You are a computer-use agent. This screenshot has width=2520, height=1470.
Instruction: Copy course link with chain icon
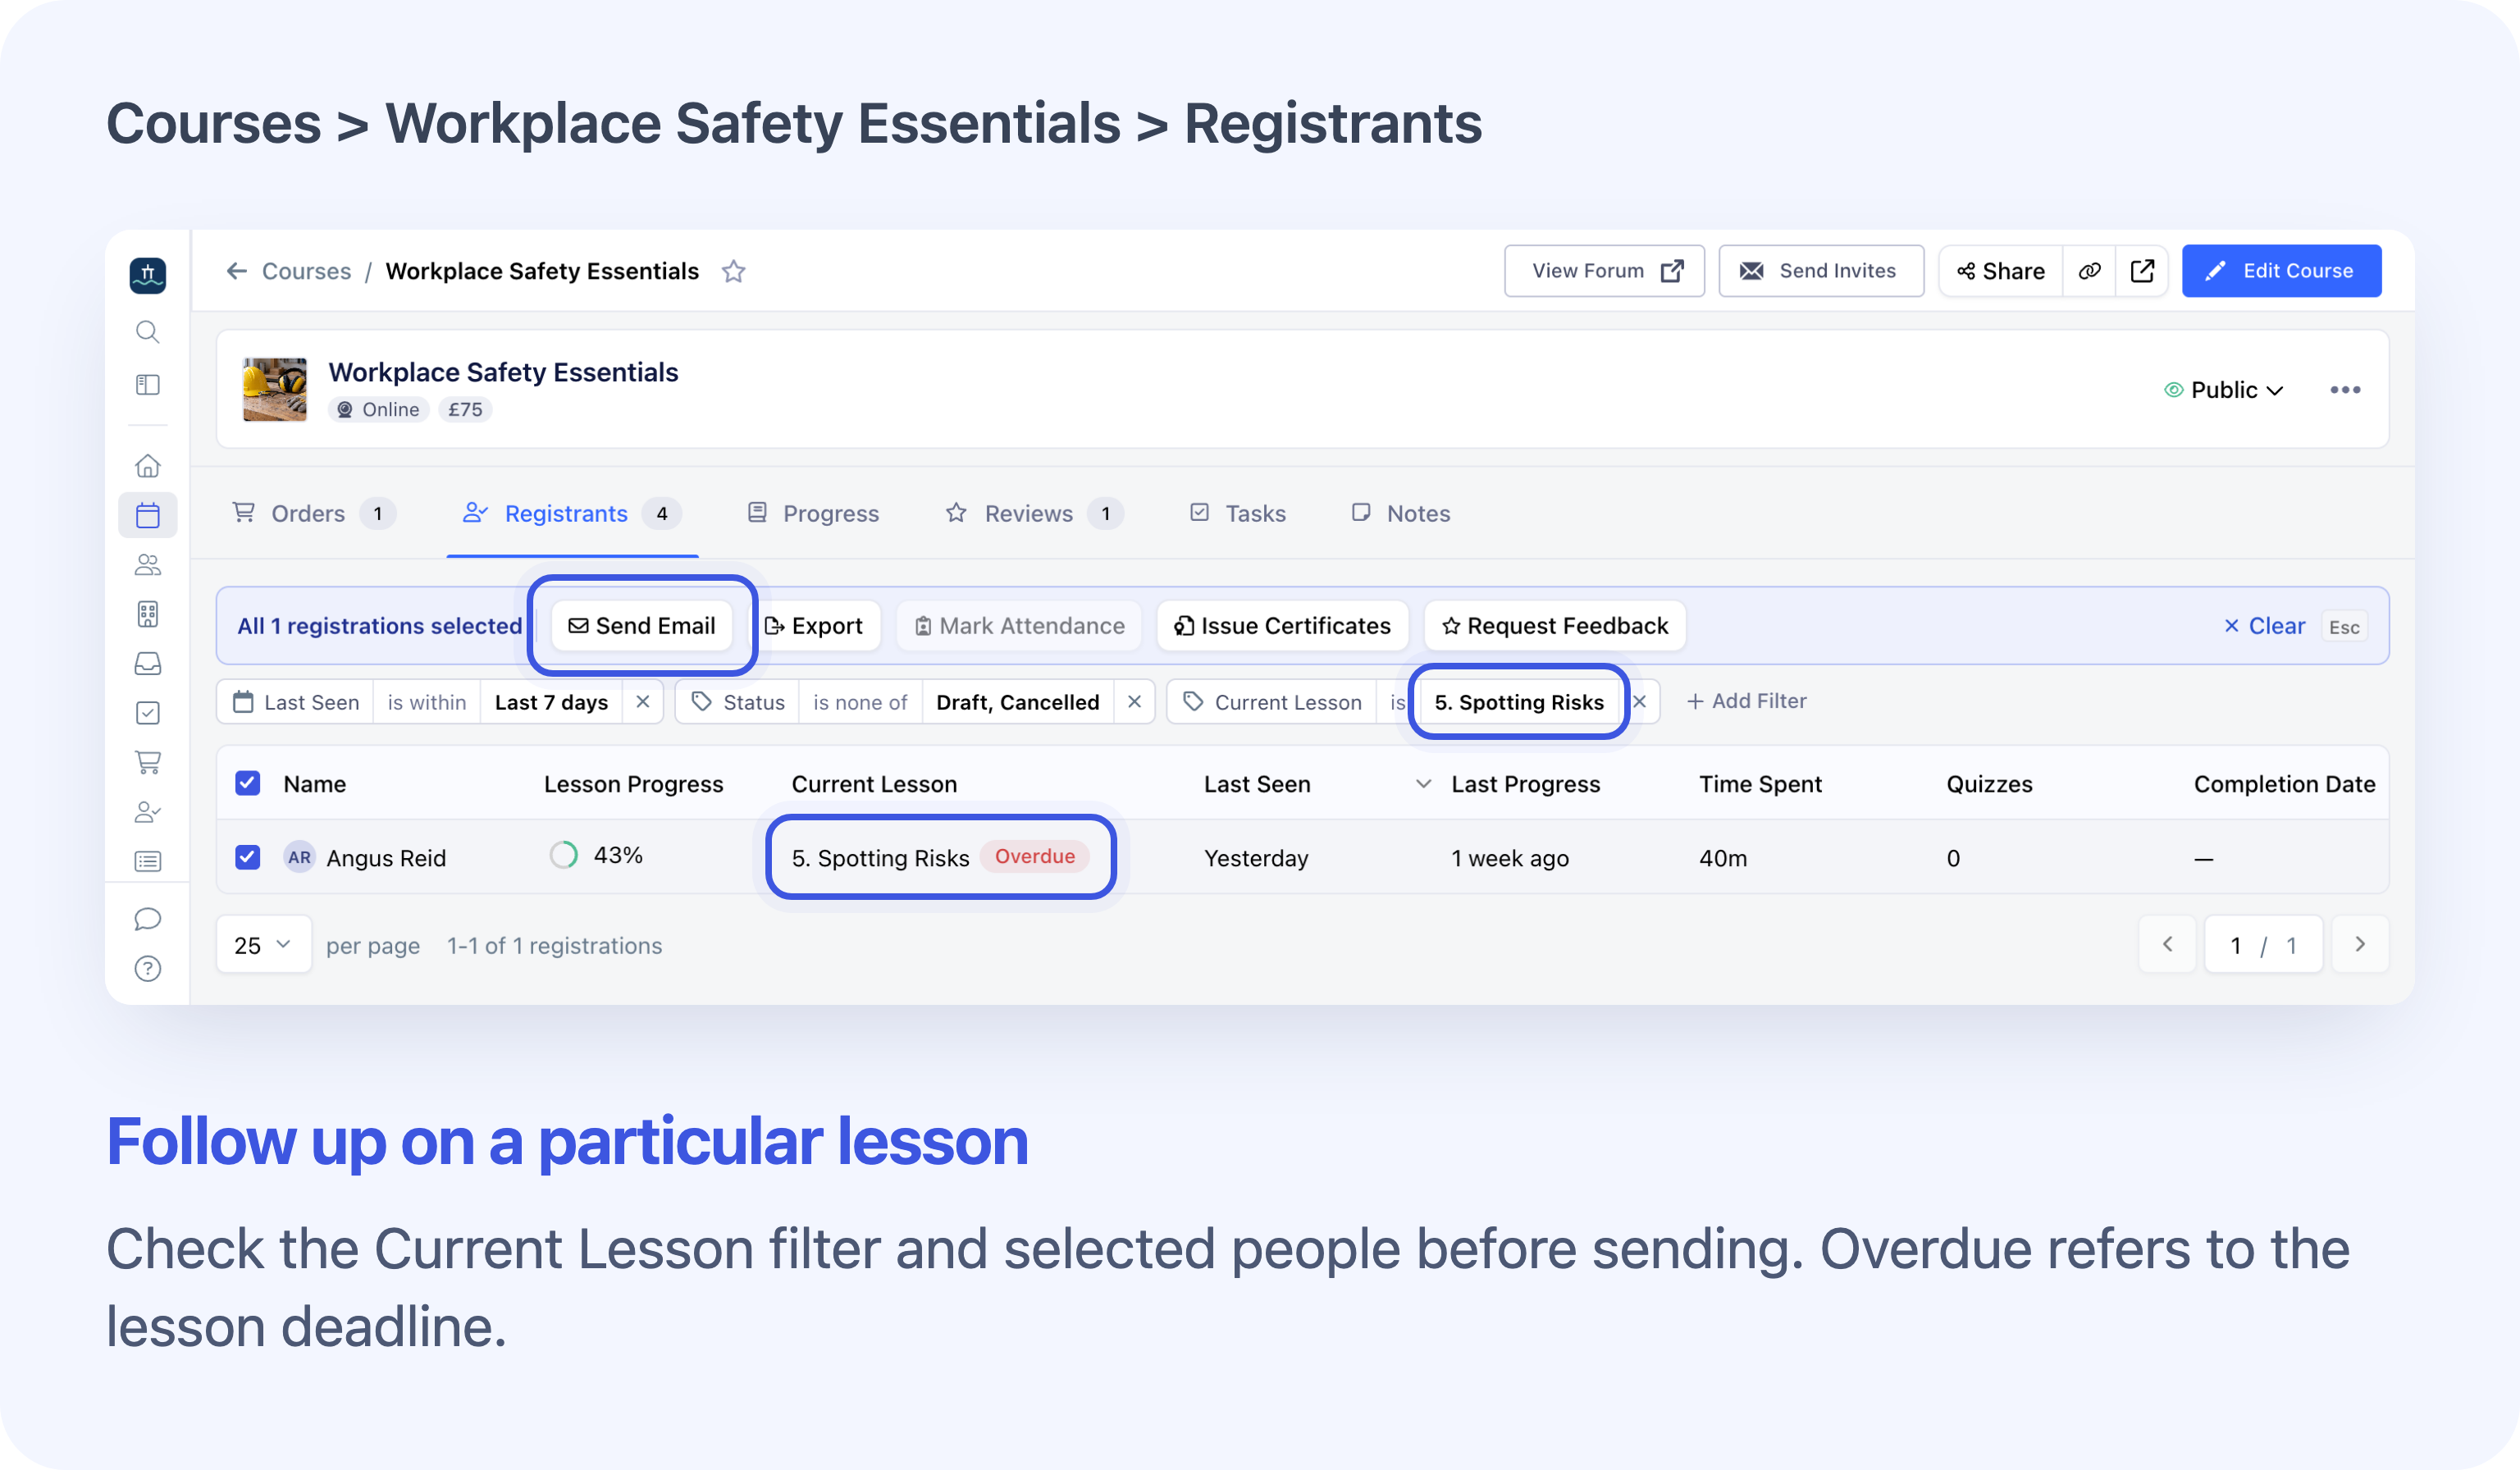(2089, 271)
